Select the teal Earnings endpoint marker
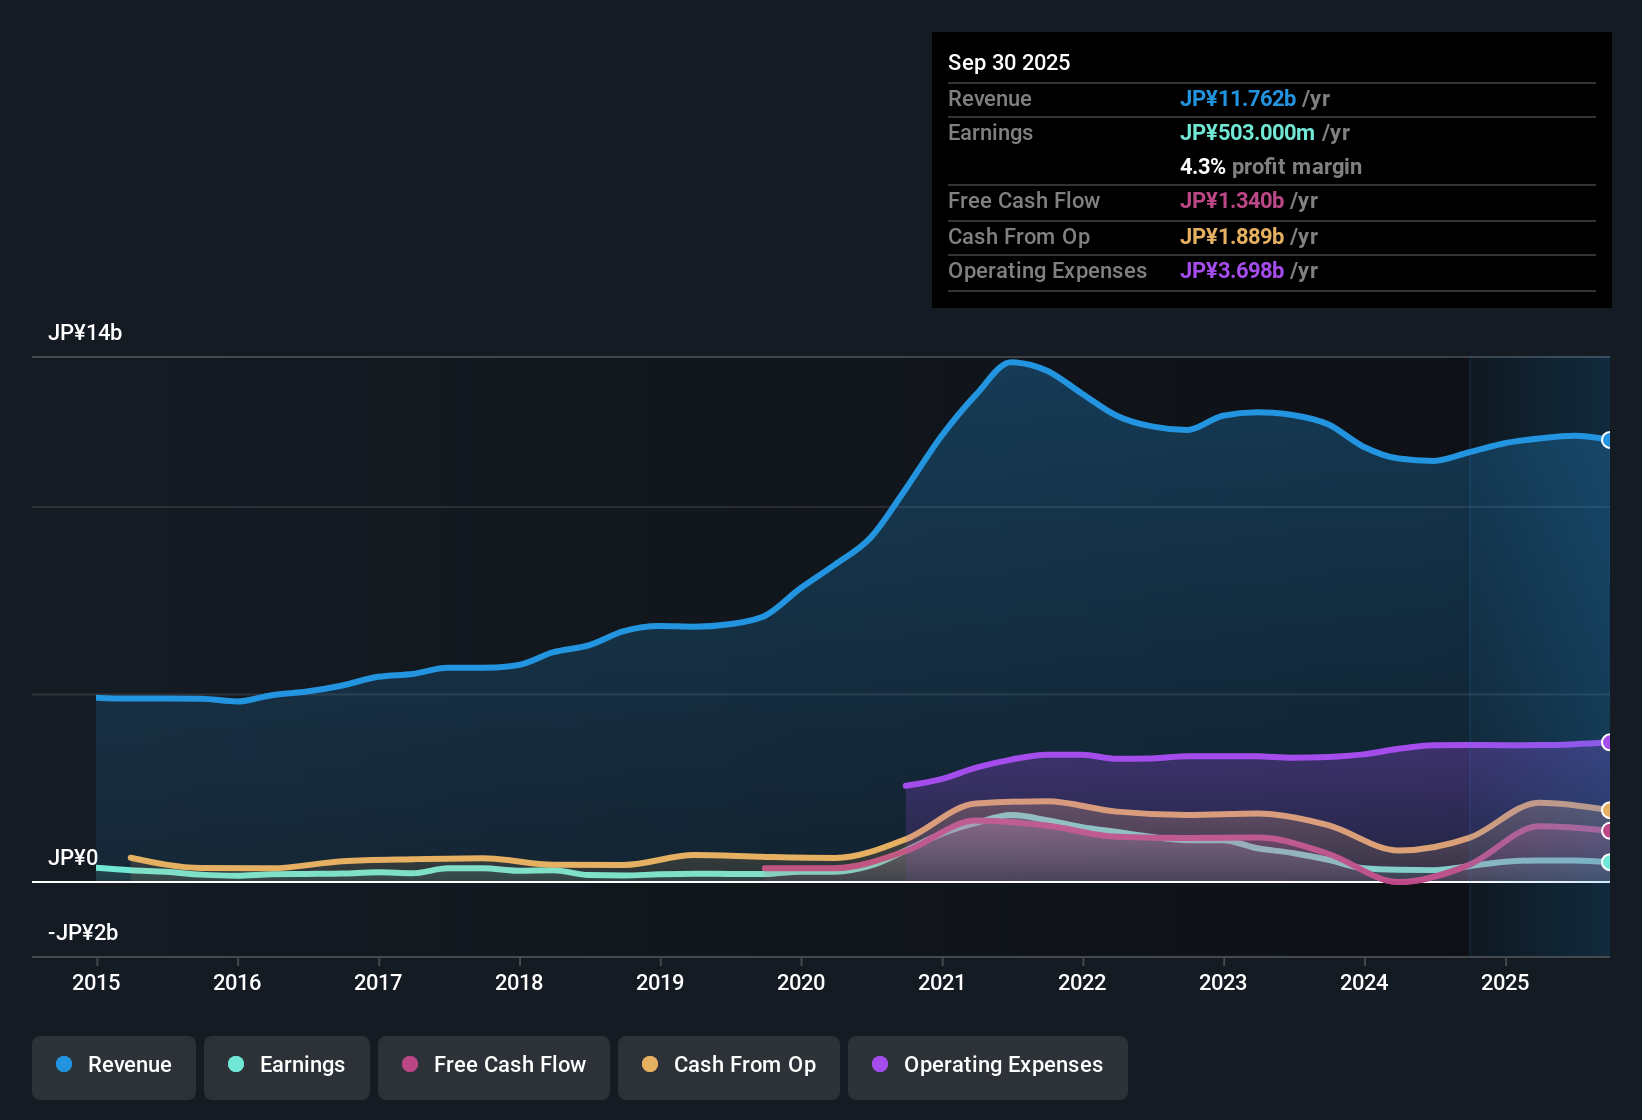 tap(1608, 861)
